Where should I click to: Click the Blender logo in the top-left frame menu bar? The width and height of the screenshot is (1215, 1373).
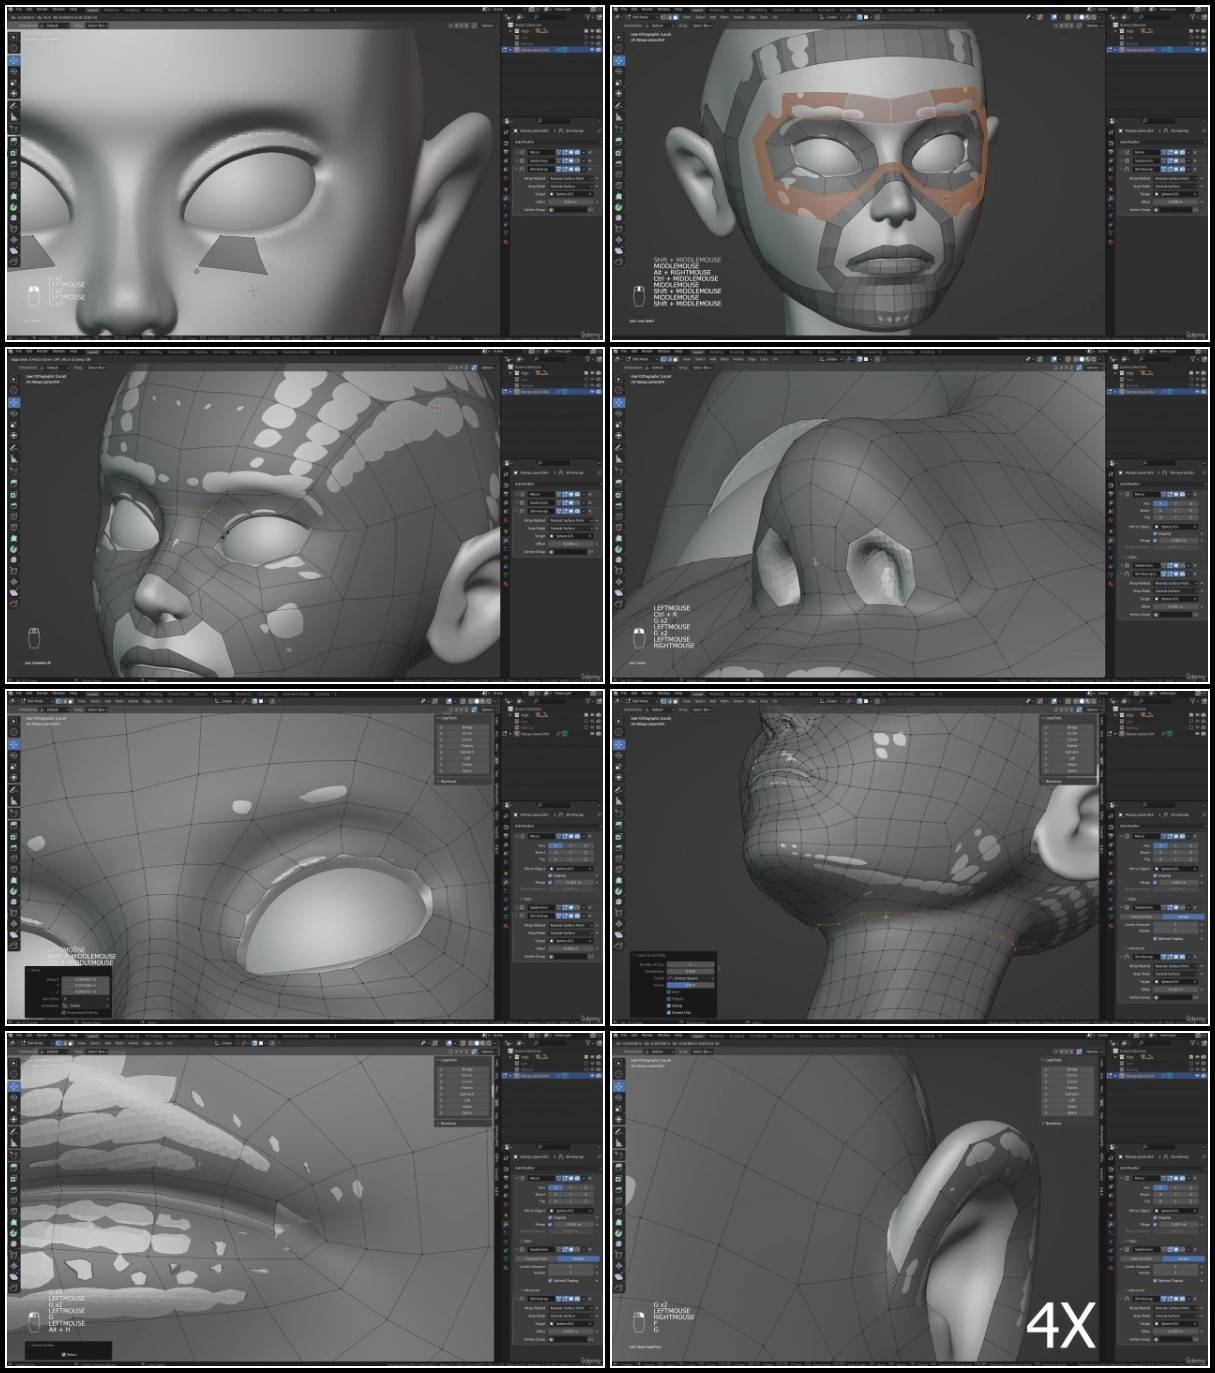11,10
